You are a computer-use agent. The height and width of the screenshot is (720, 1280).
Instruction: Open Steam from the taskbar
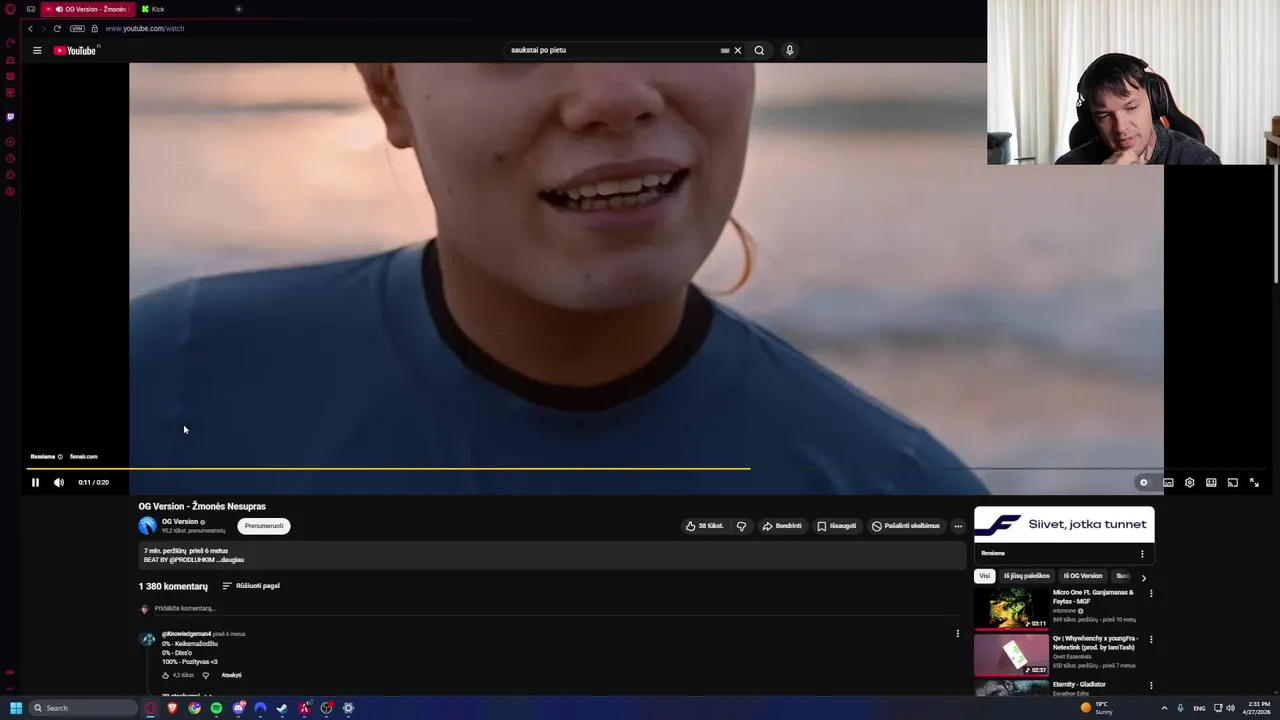(x=282, y=708)
